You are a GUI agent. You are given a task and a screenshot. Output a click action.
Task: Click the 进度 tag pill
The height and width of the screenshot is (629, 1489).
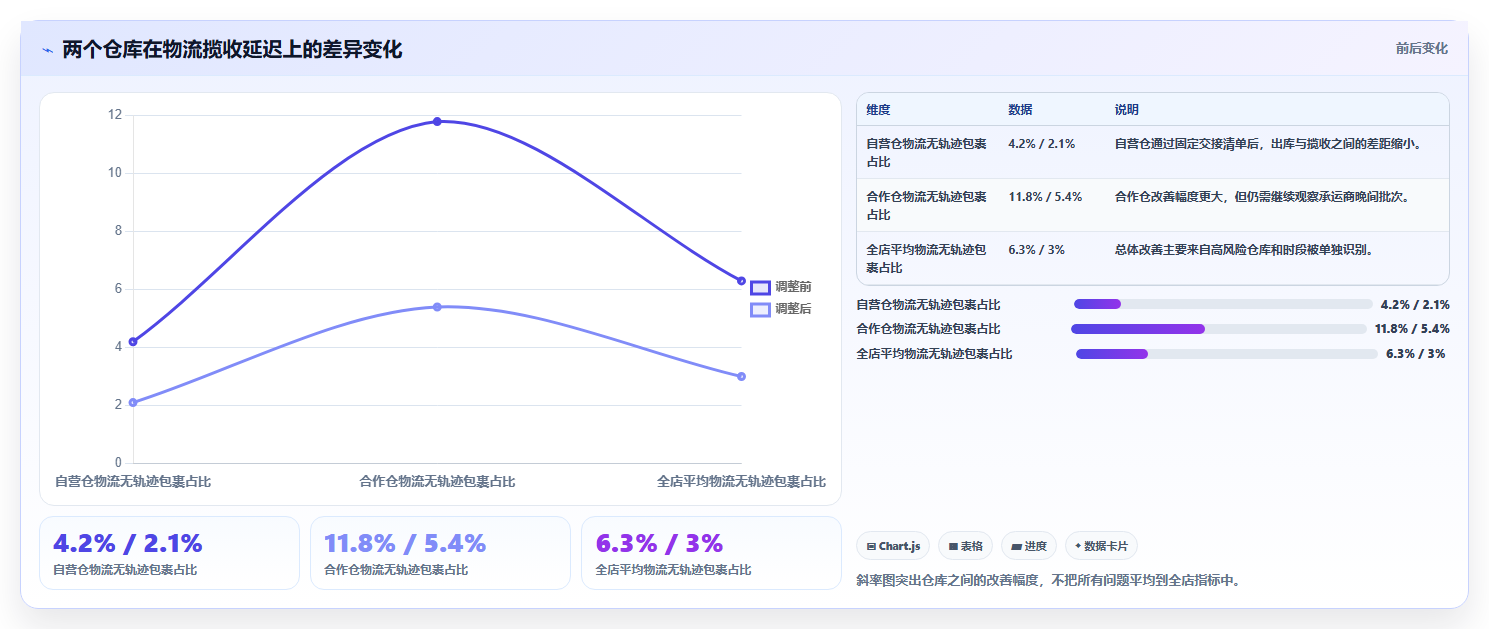coord(1029,546)
